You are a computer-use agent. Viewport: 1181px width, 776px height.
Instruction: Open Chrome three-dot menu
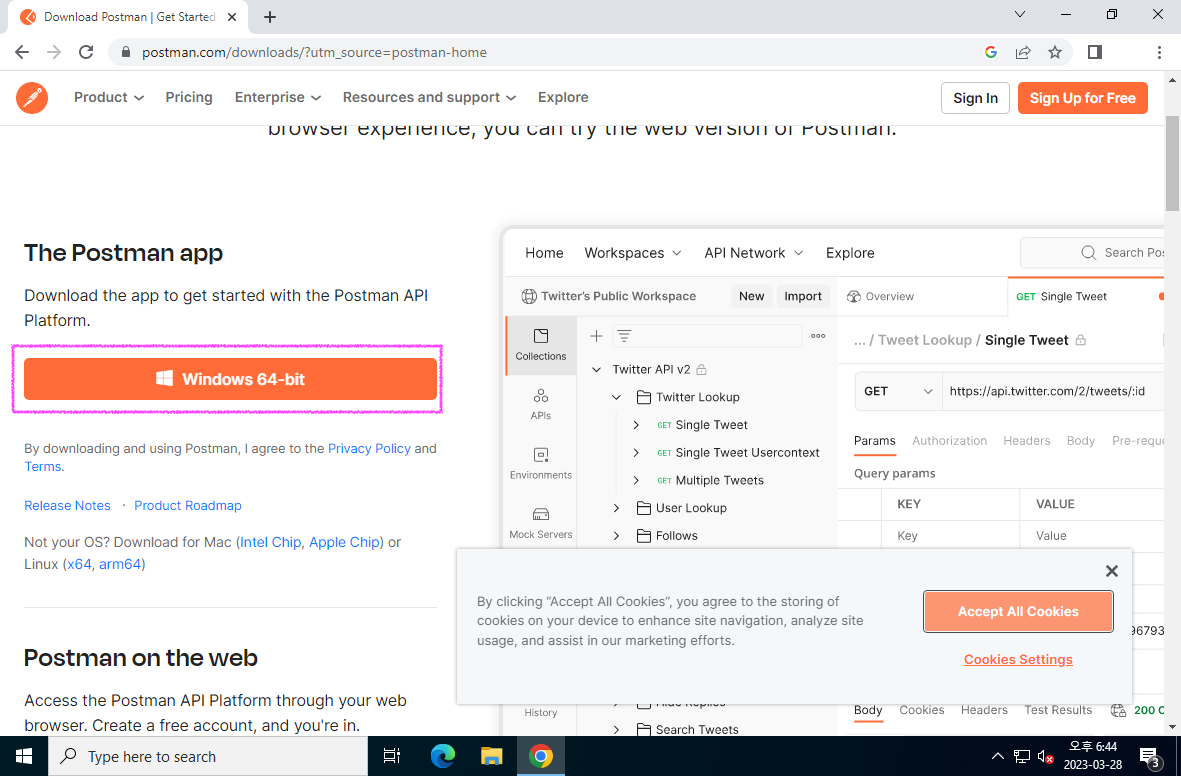click(x=1158, y=52)
